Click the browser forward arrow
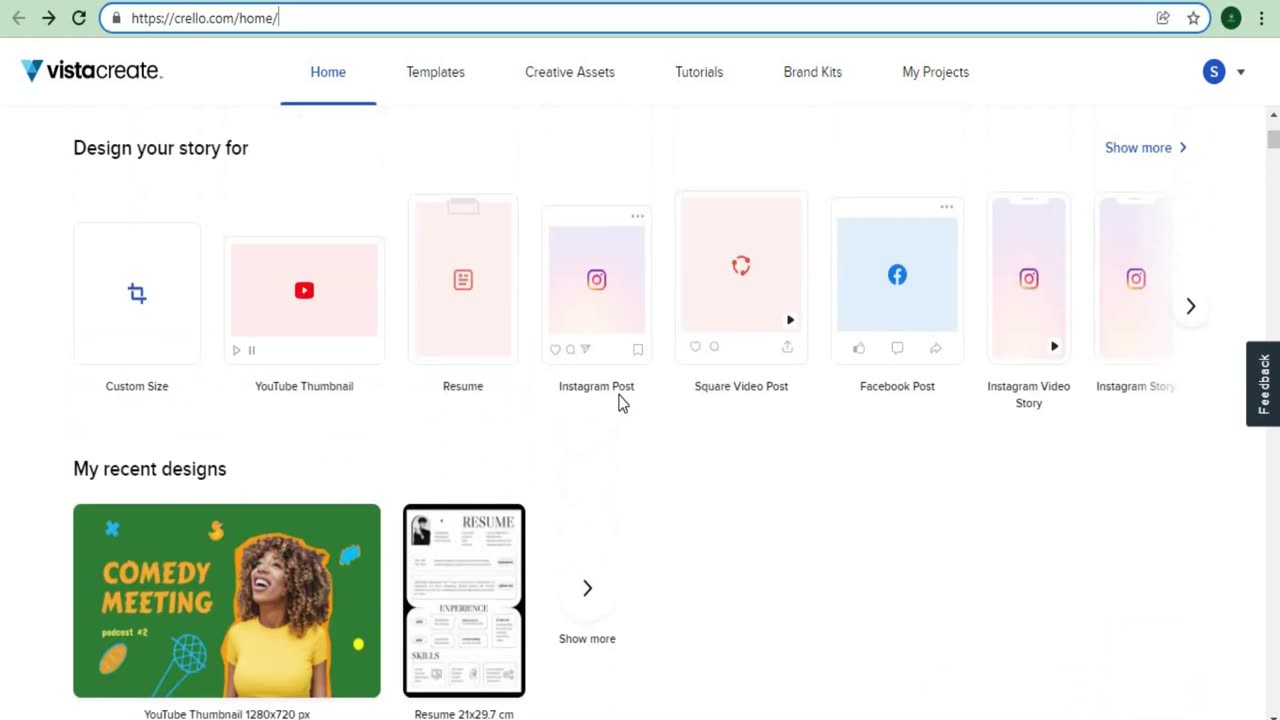This screenshot has height=720, width=1280. (48, 18)
